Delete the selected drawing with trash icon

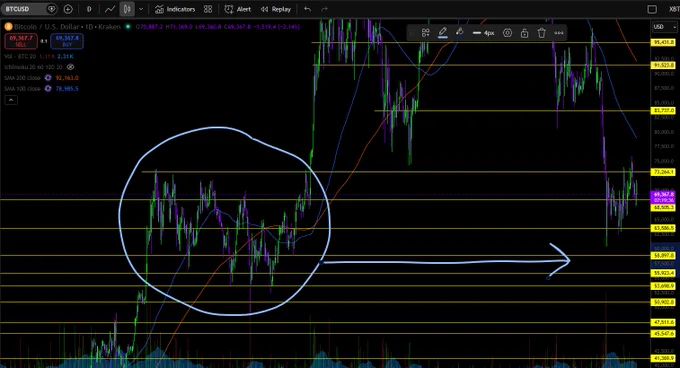[541, 33]
